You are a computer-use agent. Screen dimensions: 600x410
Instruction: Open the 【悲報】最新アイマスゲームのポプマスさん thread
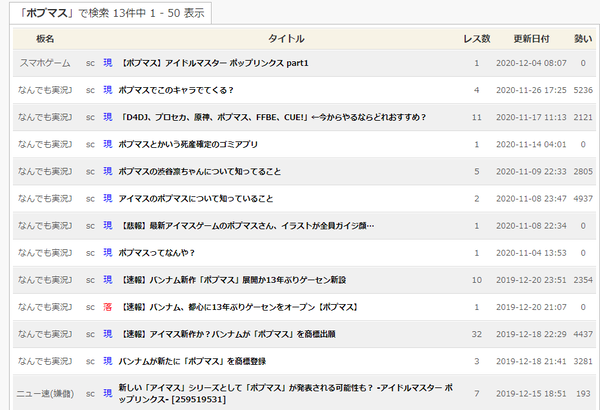246,226
